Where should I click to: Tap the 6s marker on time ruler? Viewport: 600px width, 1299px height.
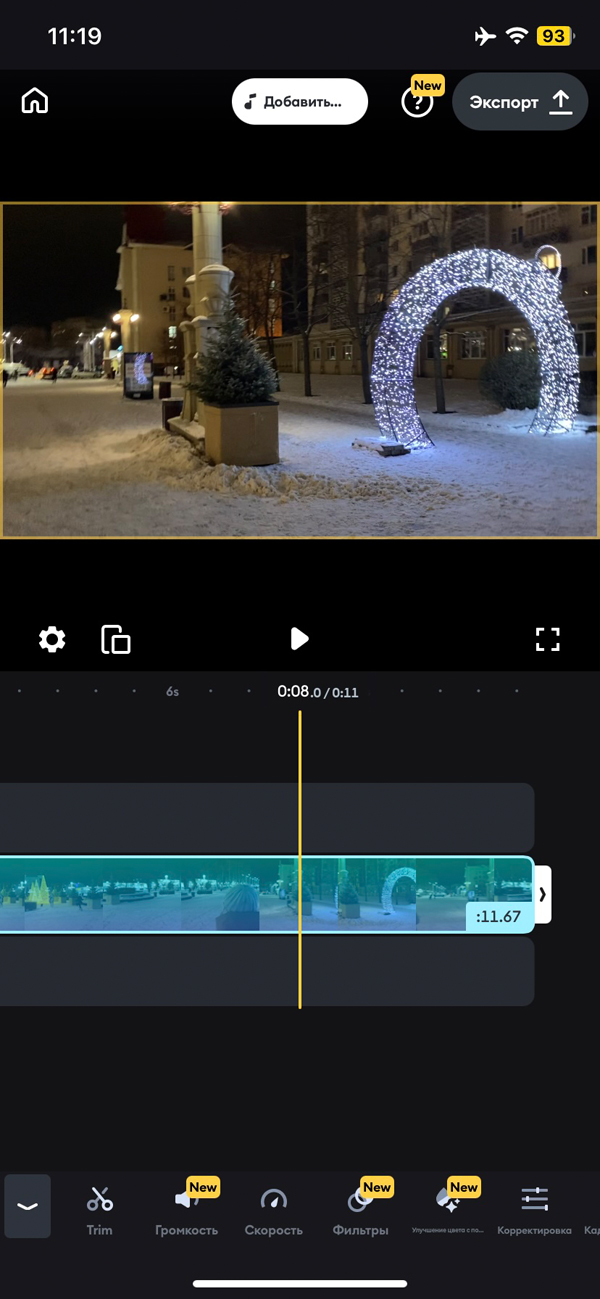point(173,692)
